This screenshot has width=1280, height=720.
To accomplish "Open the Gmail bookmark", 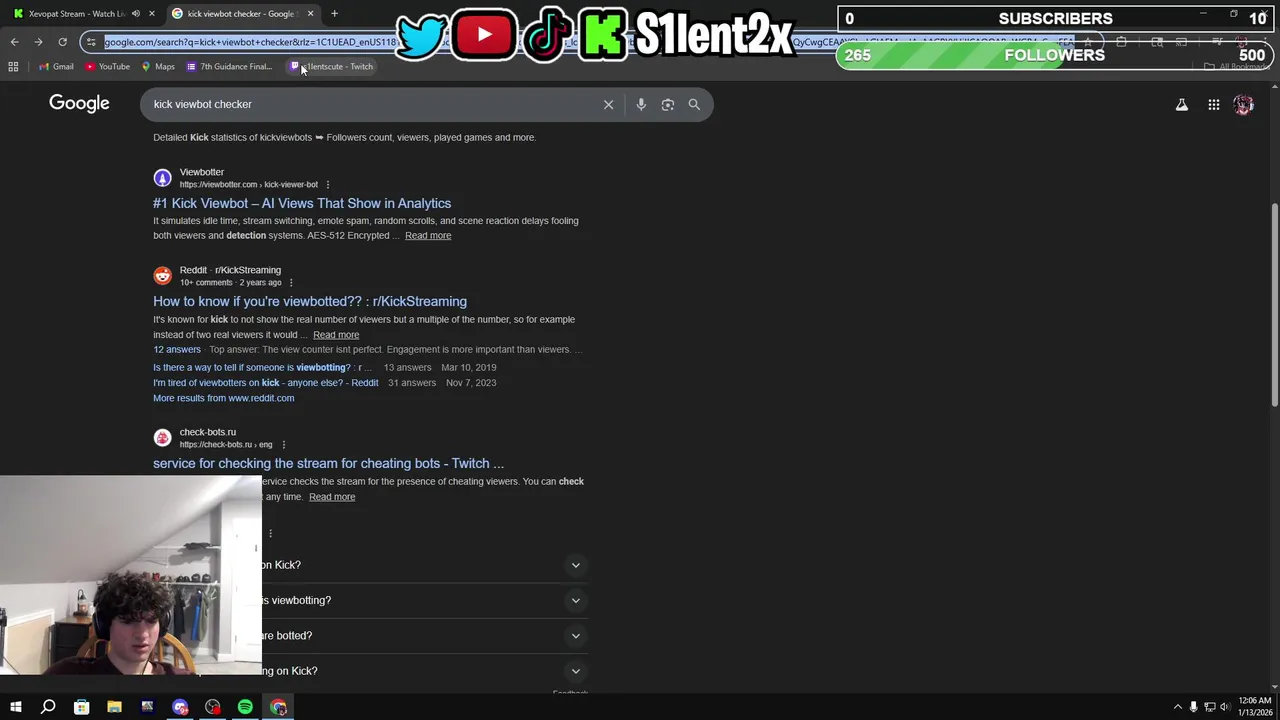I will (56, 67).
